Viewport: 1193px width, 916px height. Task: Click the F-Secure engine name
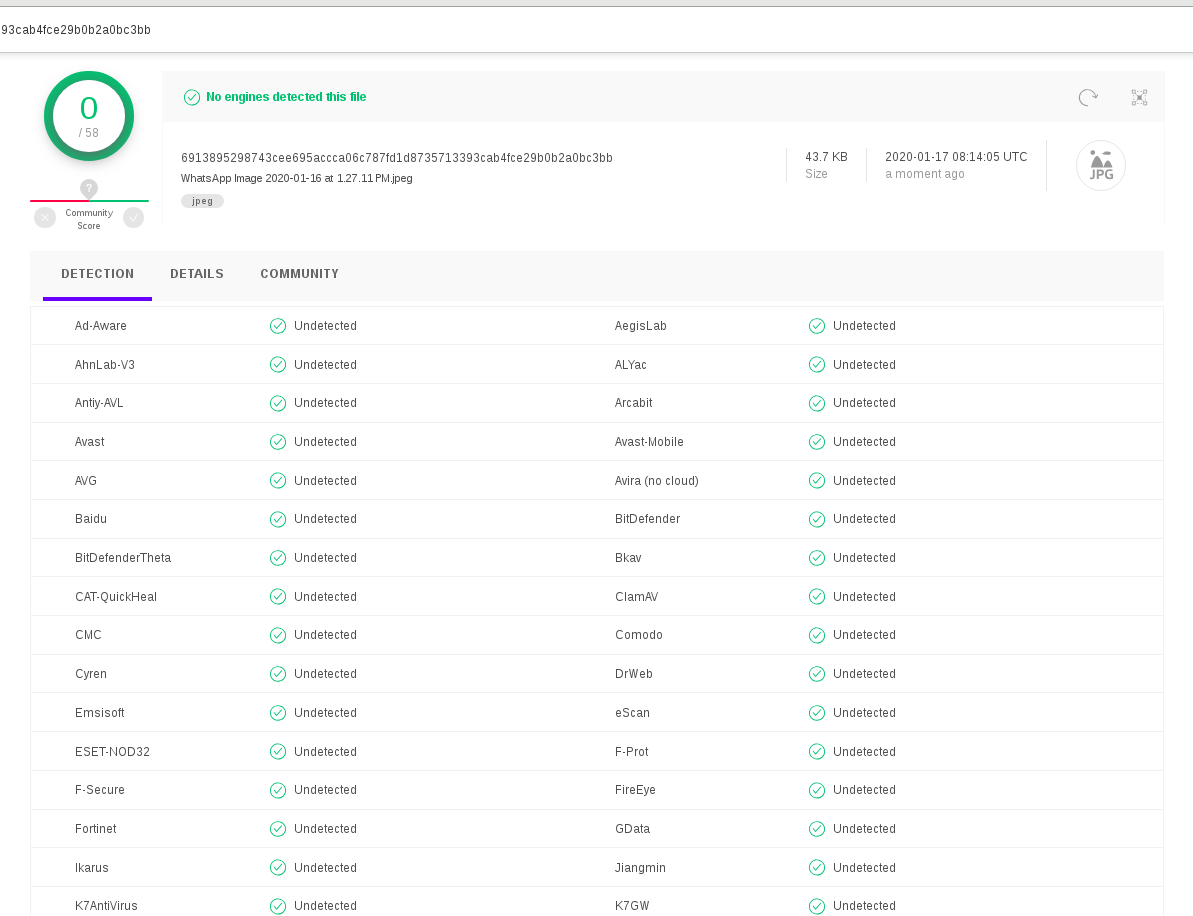tap(100, 790)
